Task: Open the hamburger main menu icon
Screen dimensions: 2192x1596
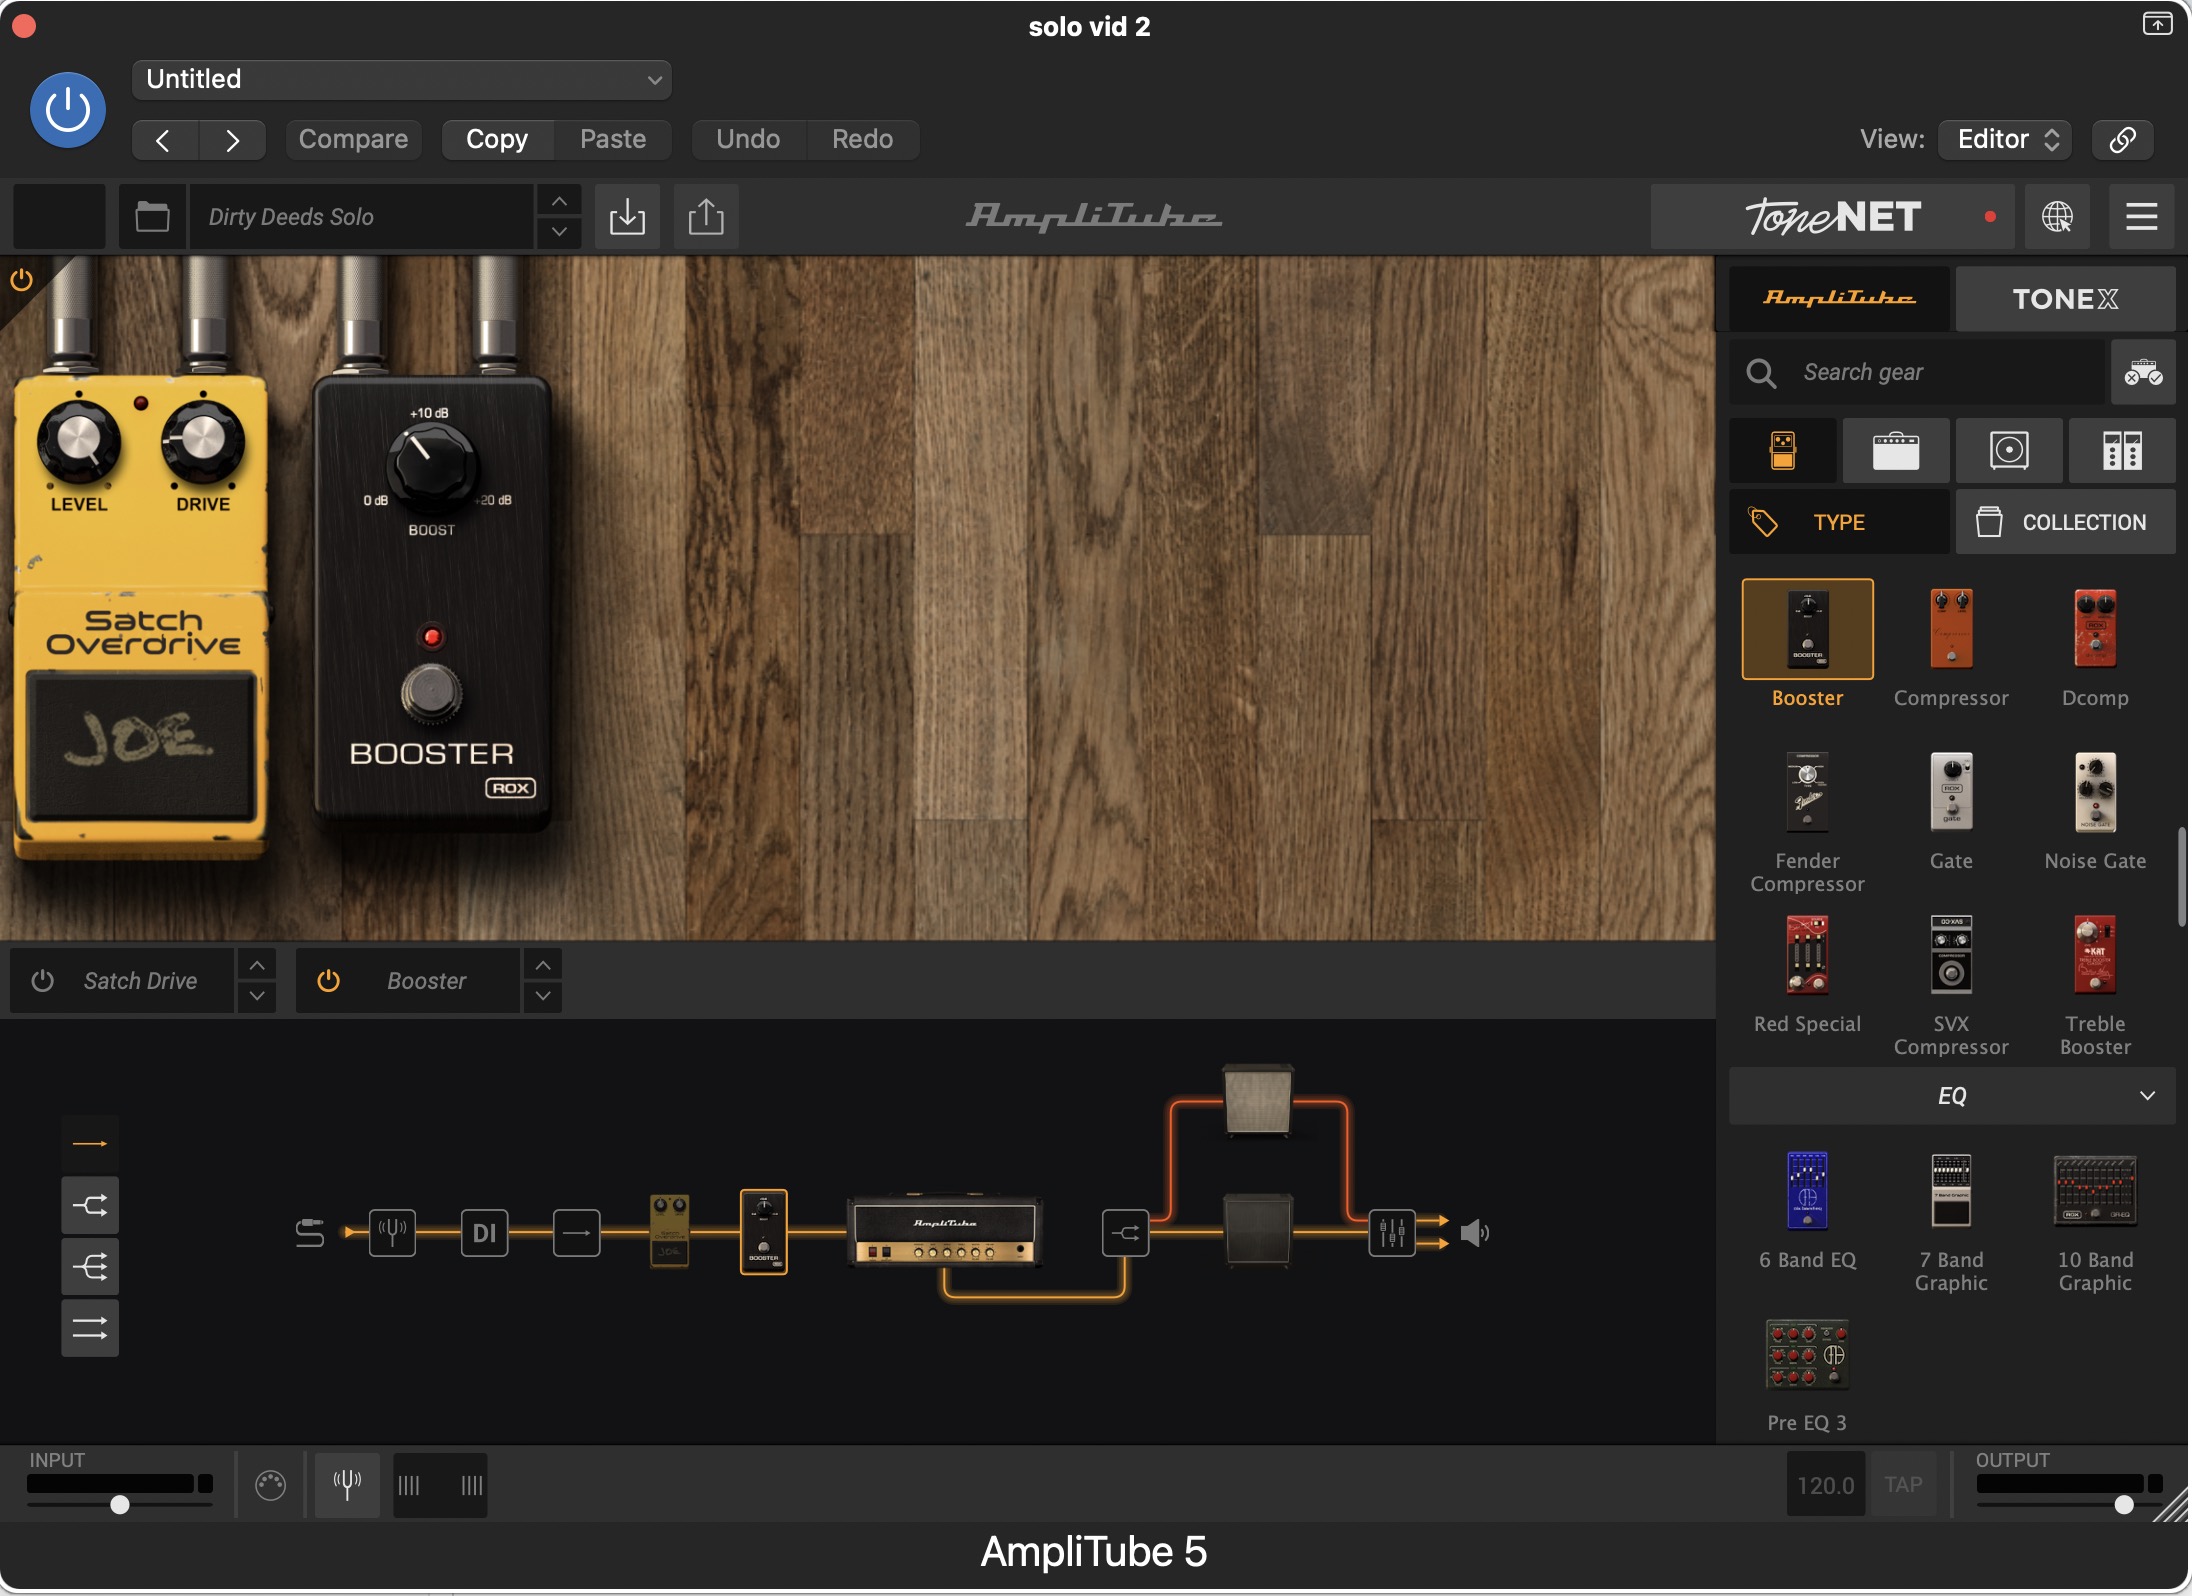Action: [2141, 216]
